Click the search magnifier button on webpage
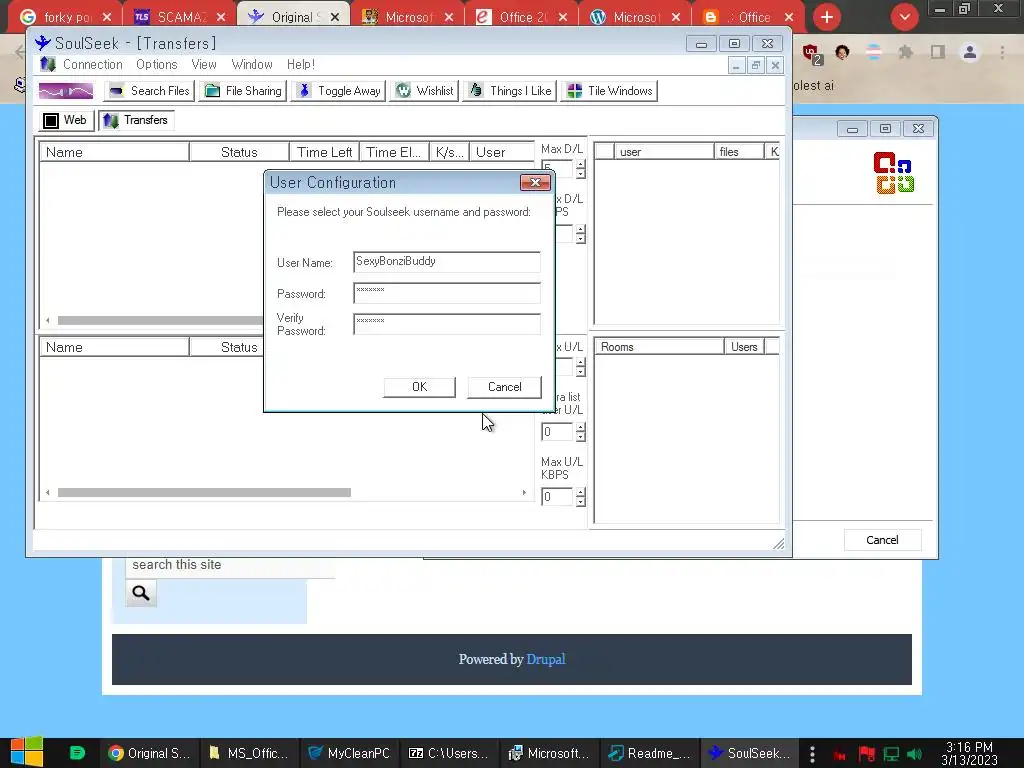Viewport: 1024px width, 768px height. 141,593
